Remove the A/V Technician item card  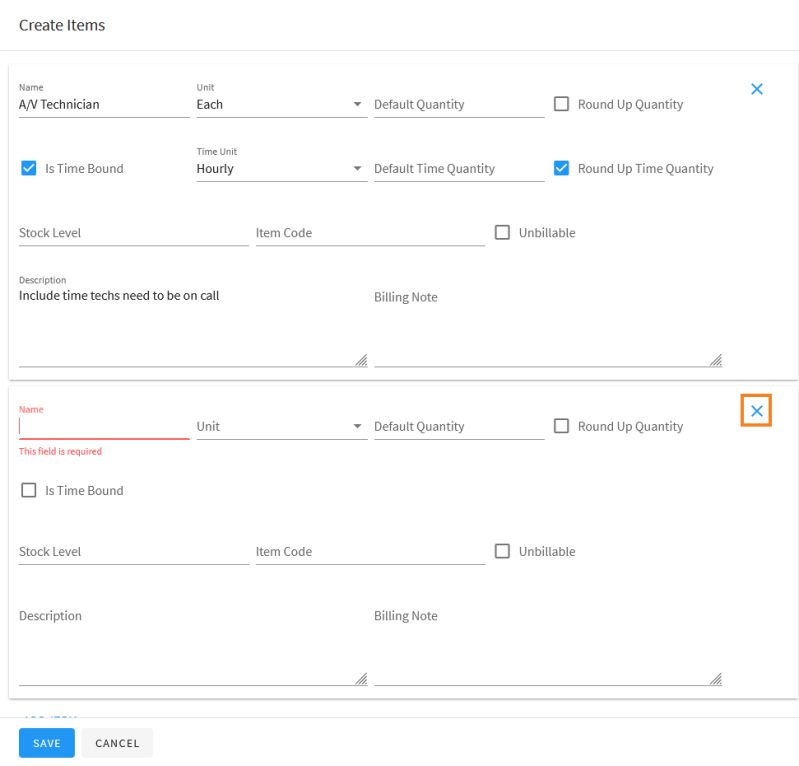pos(757,89)
